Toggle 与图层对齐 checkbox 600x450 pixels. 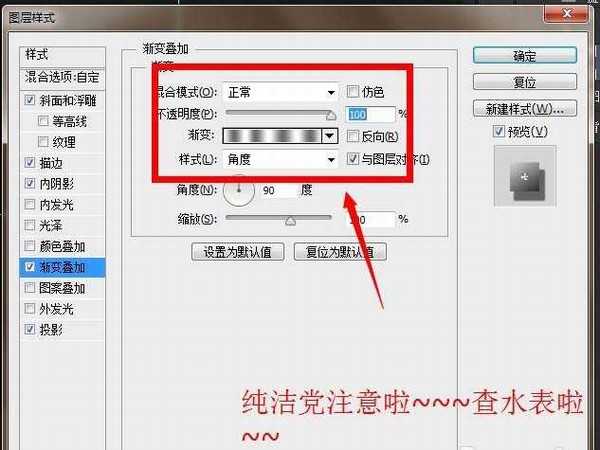352,158
